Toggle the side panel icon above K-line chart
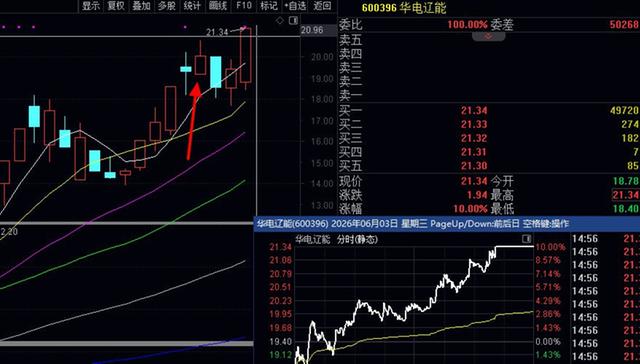The height and width of the screenshot is (364, 640). [x=293, y=20]
